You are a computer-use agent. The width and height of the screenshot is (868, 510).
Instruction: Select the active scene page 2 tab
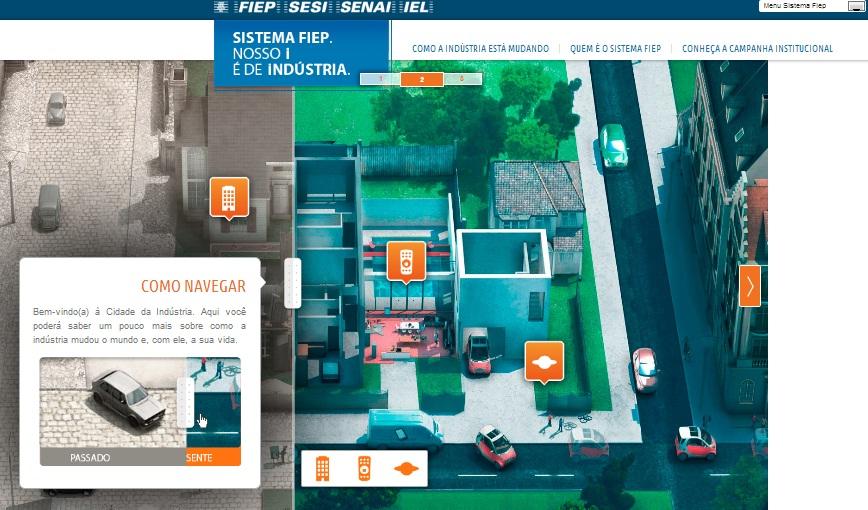pyautogui.click(x=422, y=79)
